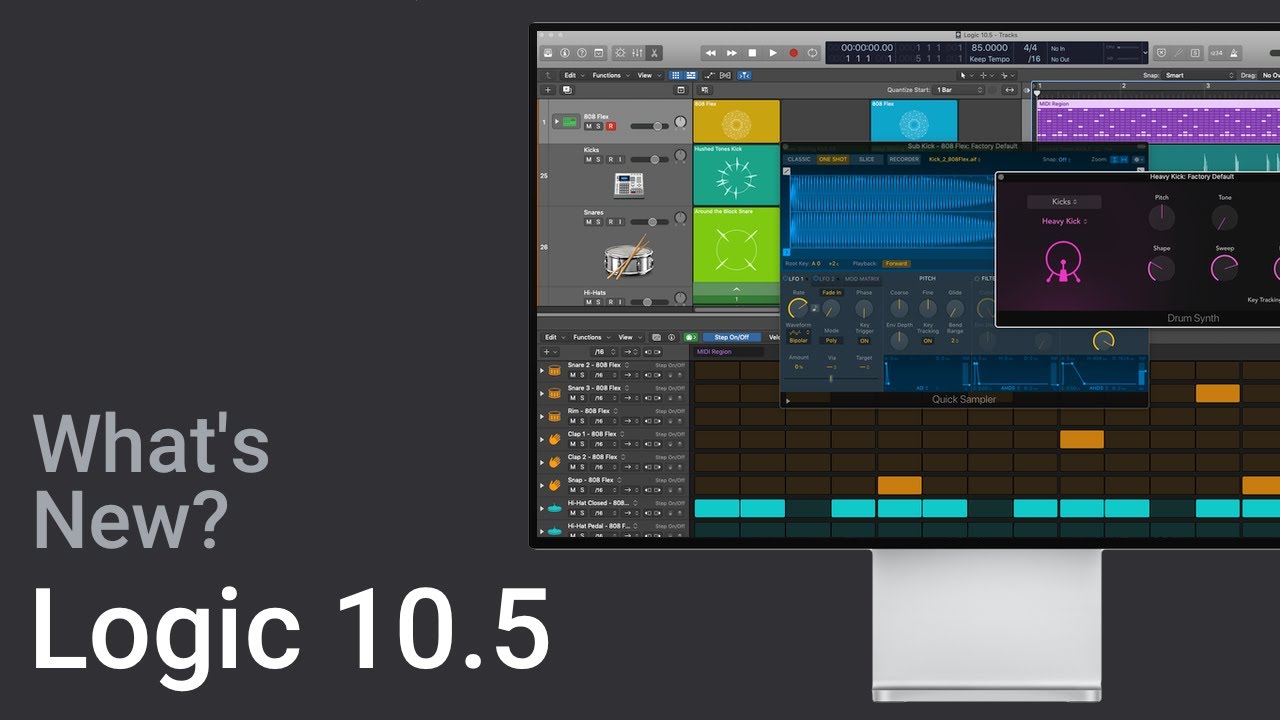Click the waveform edit pencil icon in Quick Sampler
1280x720 pixels.
point(786,171)
